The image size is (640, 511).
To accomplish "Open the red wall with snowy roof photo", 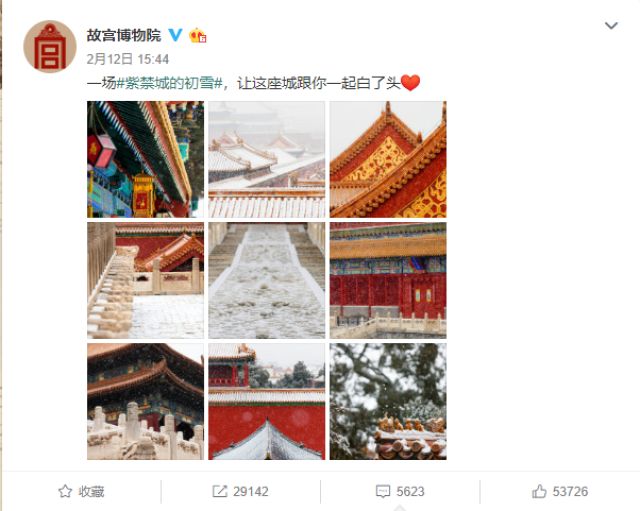I will pyautogui.click(x=267, y=401).
